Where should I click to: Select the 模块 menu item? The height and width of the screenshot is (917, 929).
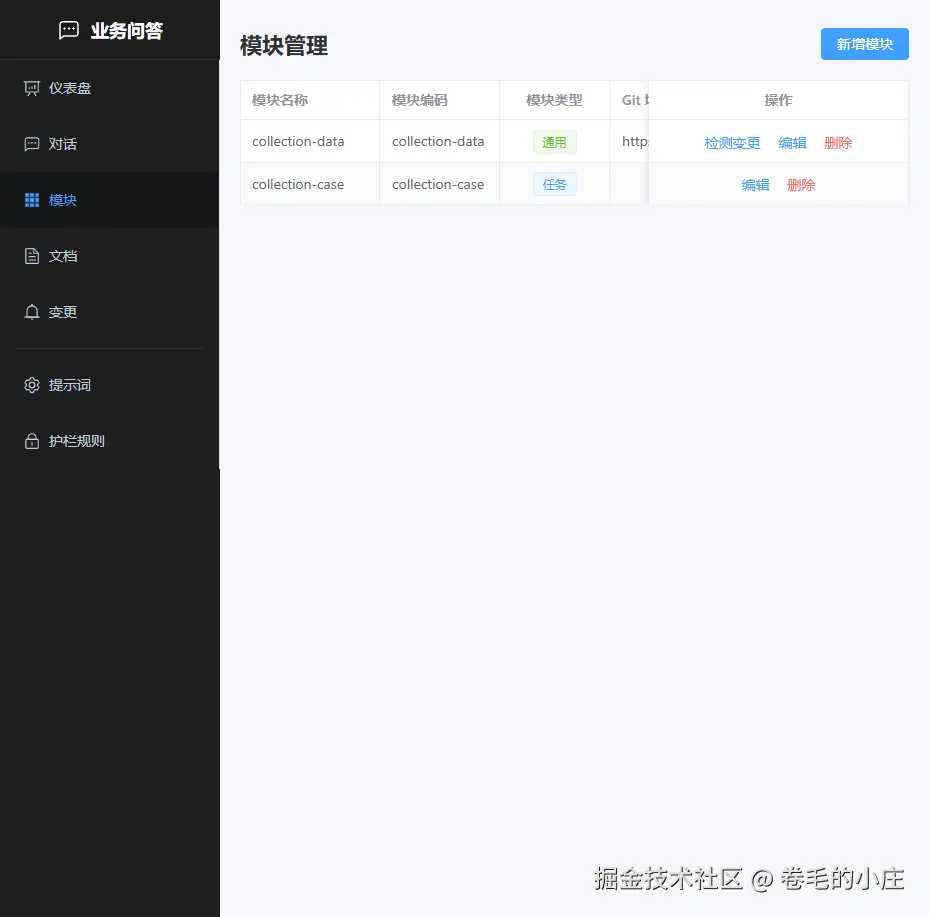click(x=110, y=200)
